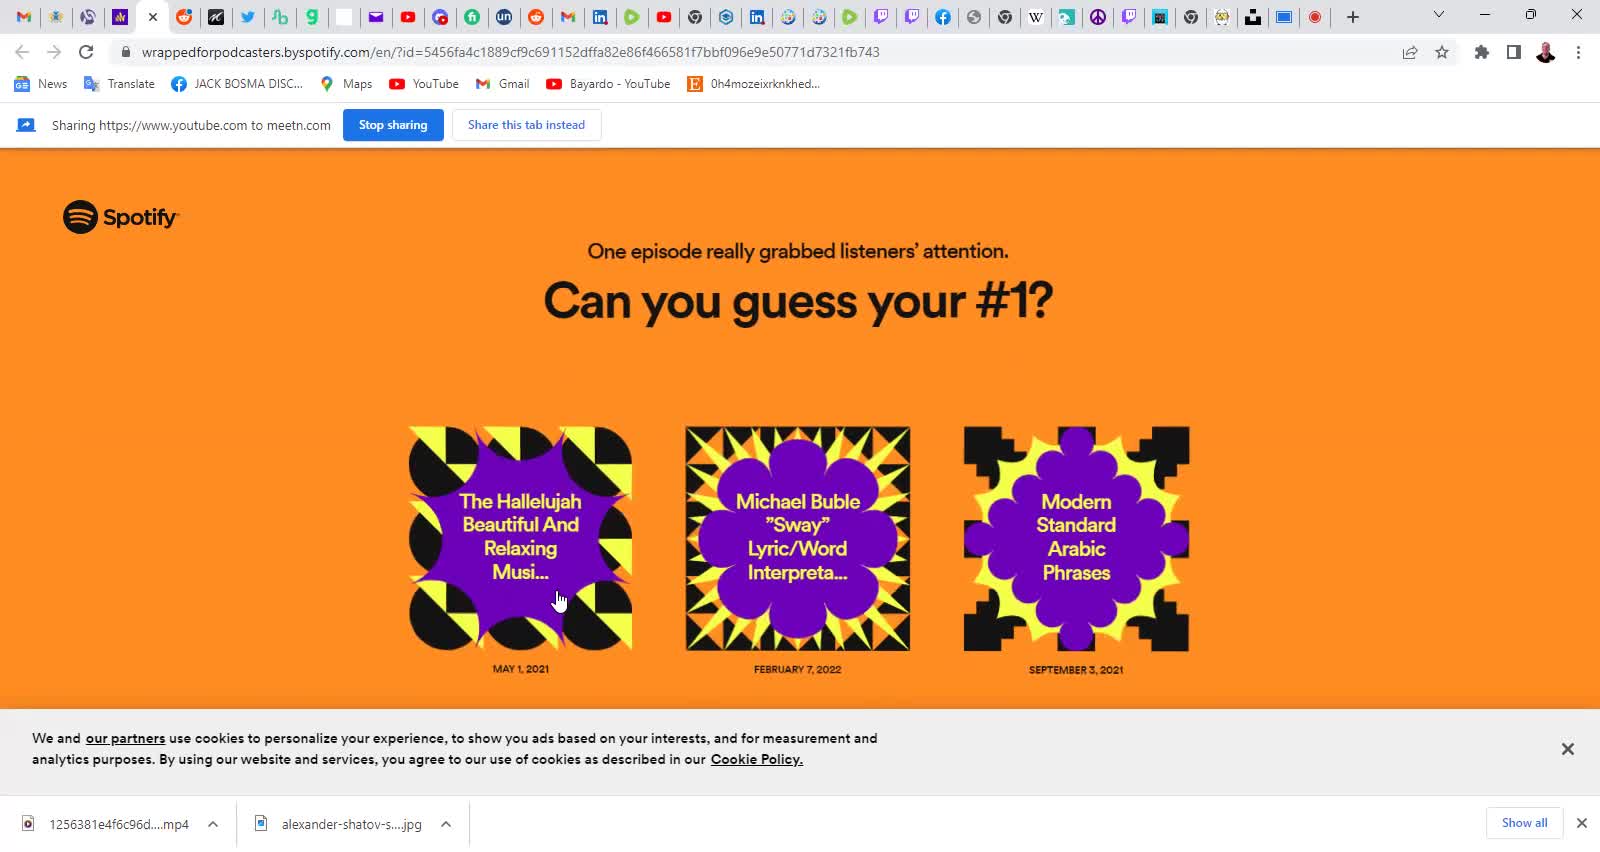The image size is (1600, 852).
Task: Select the Modern Standard Arabic Phrases card
Action: coord(1076,538)
